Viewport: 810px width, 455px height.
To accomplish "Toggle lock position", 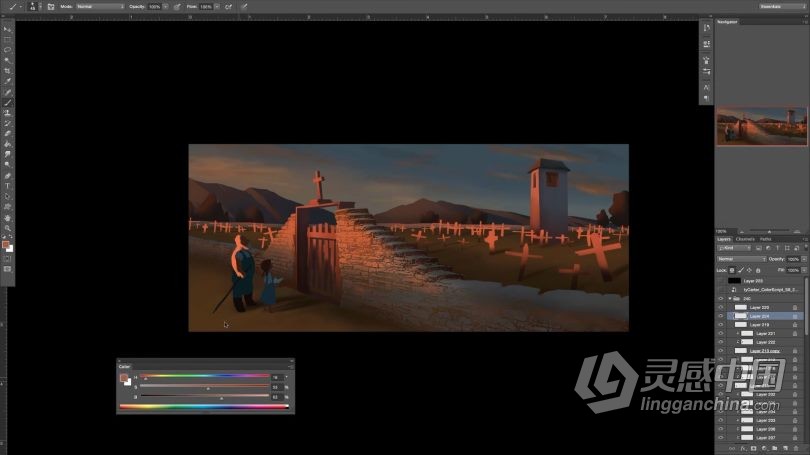I will [750, 270].
